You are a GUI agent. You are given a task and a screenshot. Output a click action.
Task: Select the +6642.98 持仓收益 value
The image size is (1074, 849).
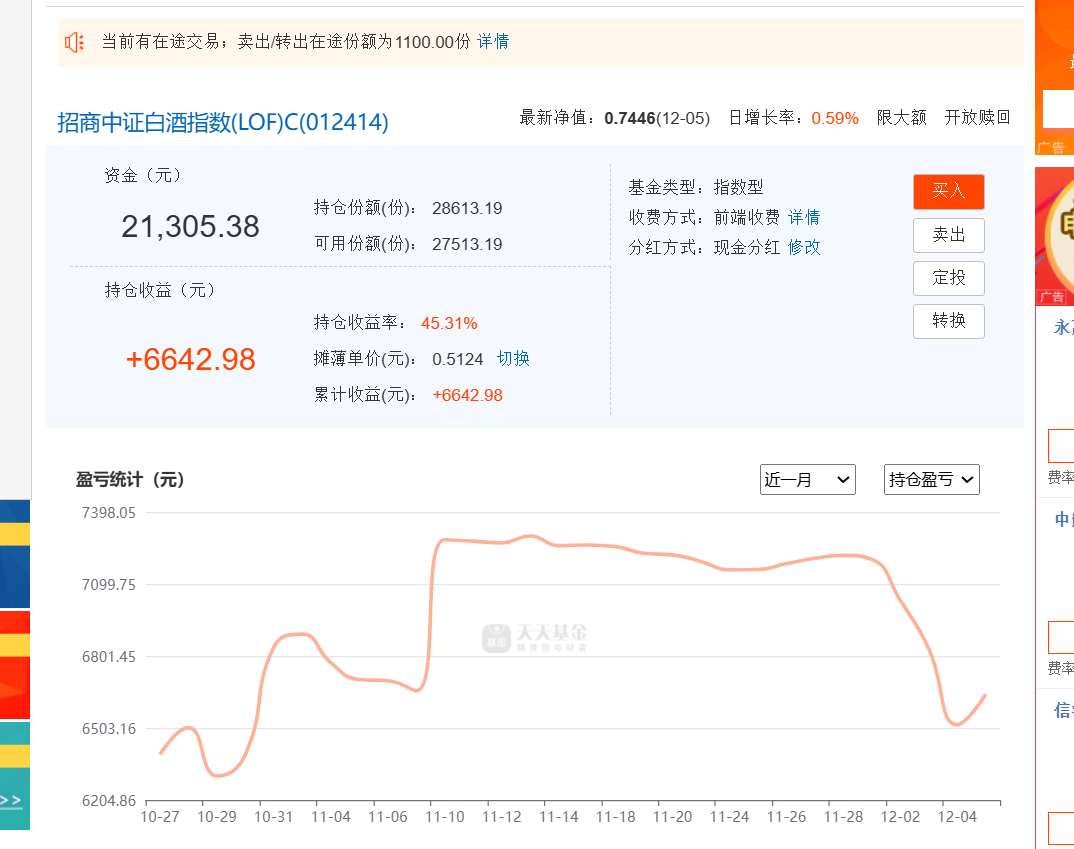coord(190,359)
